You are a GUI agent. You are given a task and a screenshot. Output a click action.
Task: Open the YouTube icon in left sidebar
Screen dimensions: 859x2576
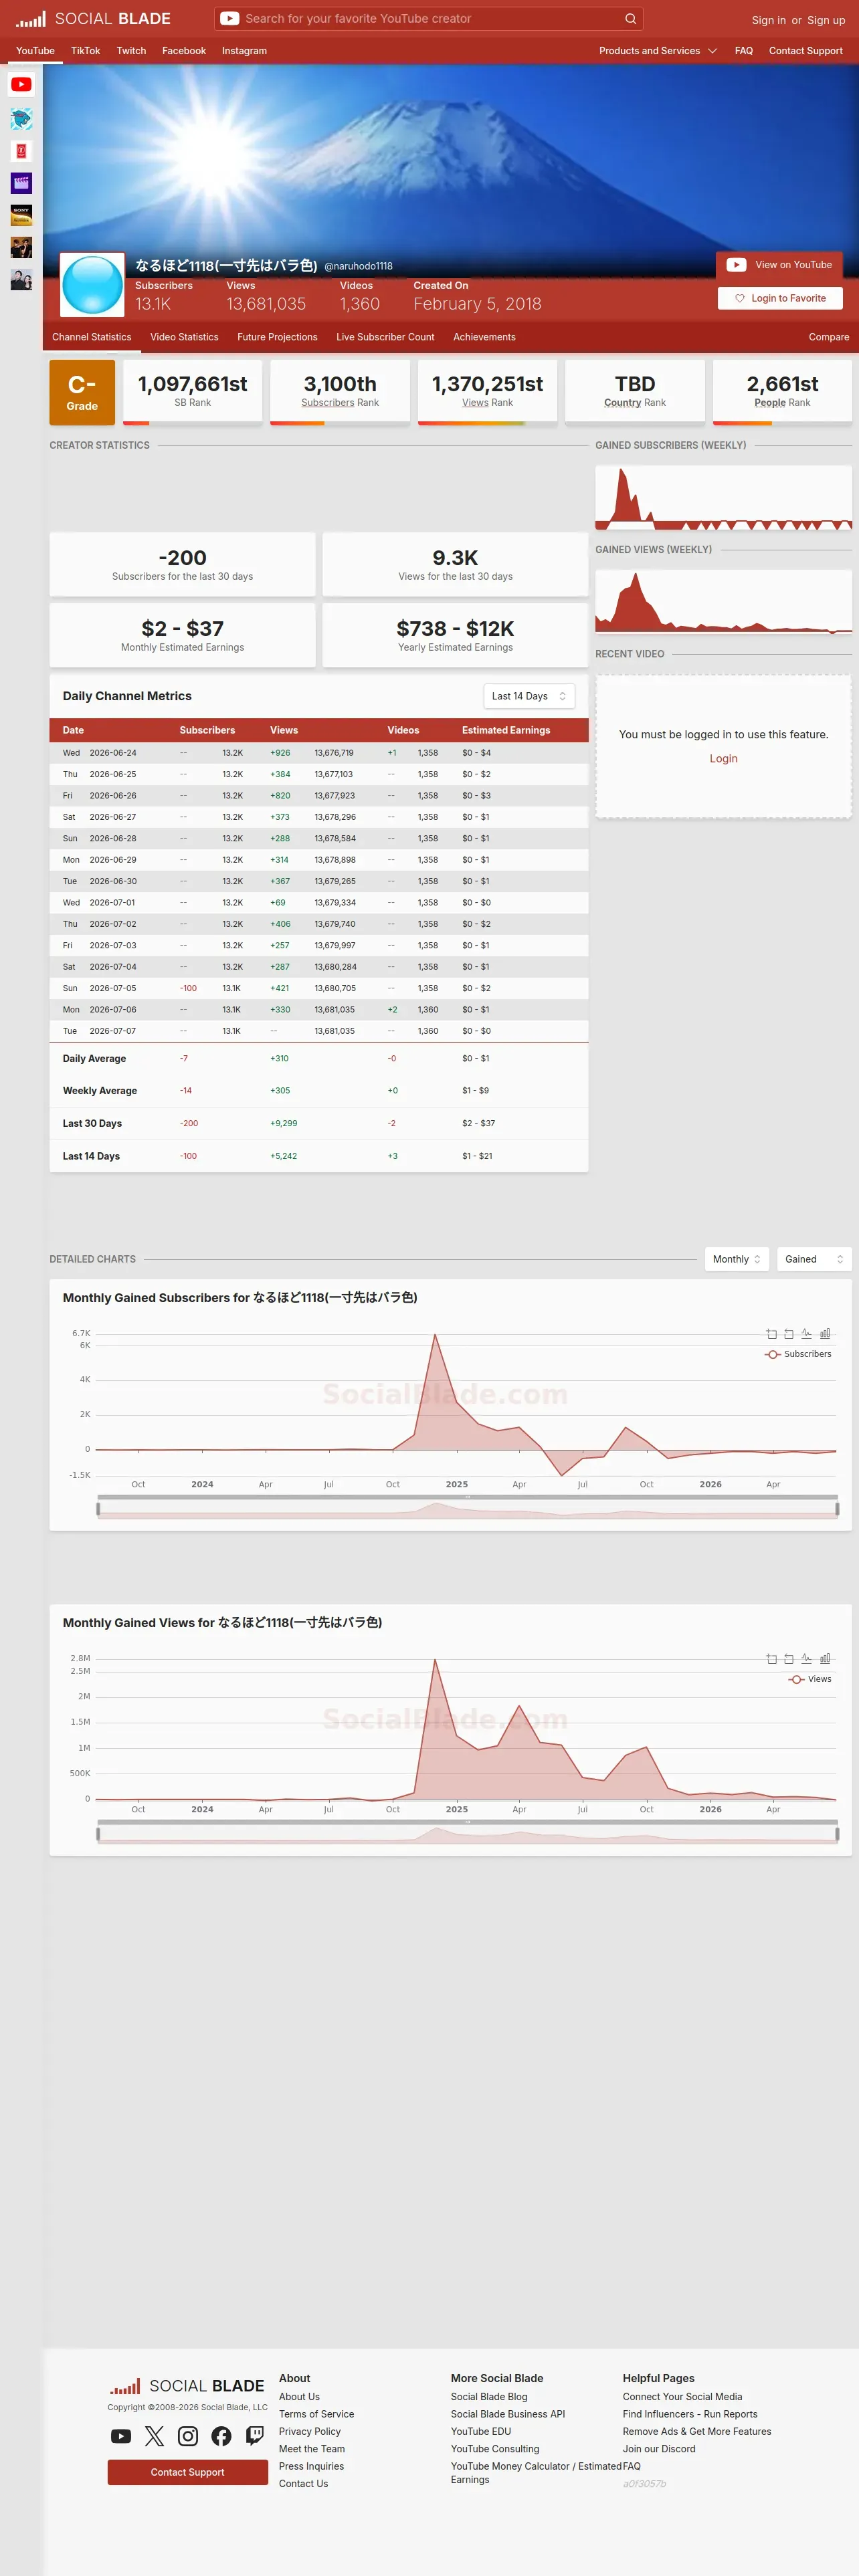[x=21, y=85]
